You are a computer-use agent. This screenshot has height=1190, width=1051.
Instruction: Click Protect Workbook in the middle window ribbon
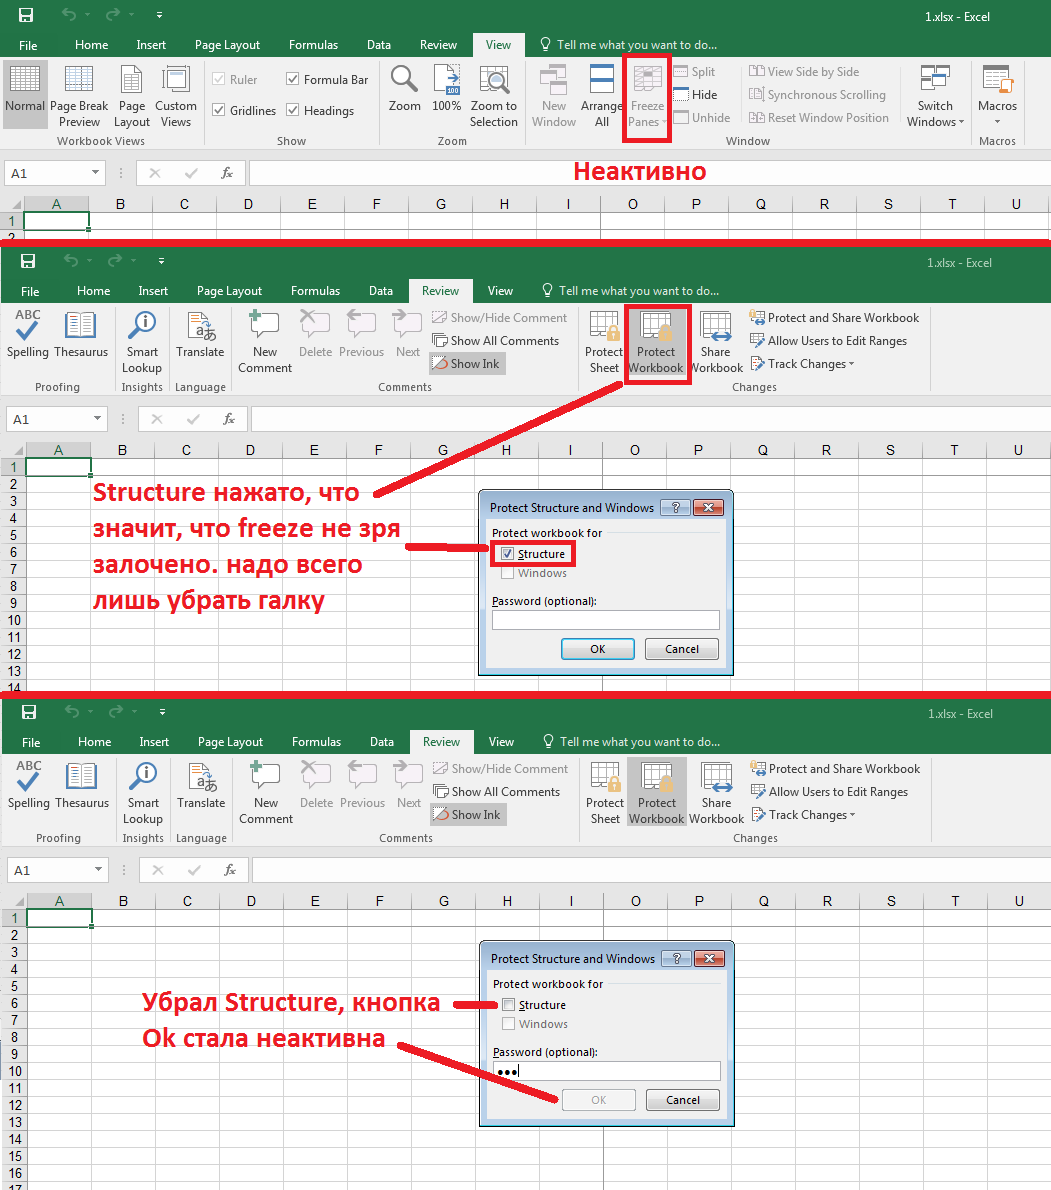656,343
